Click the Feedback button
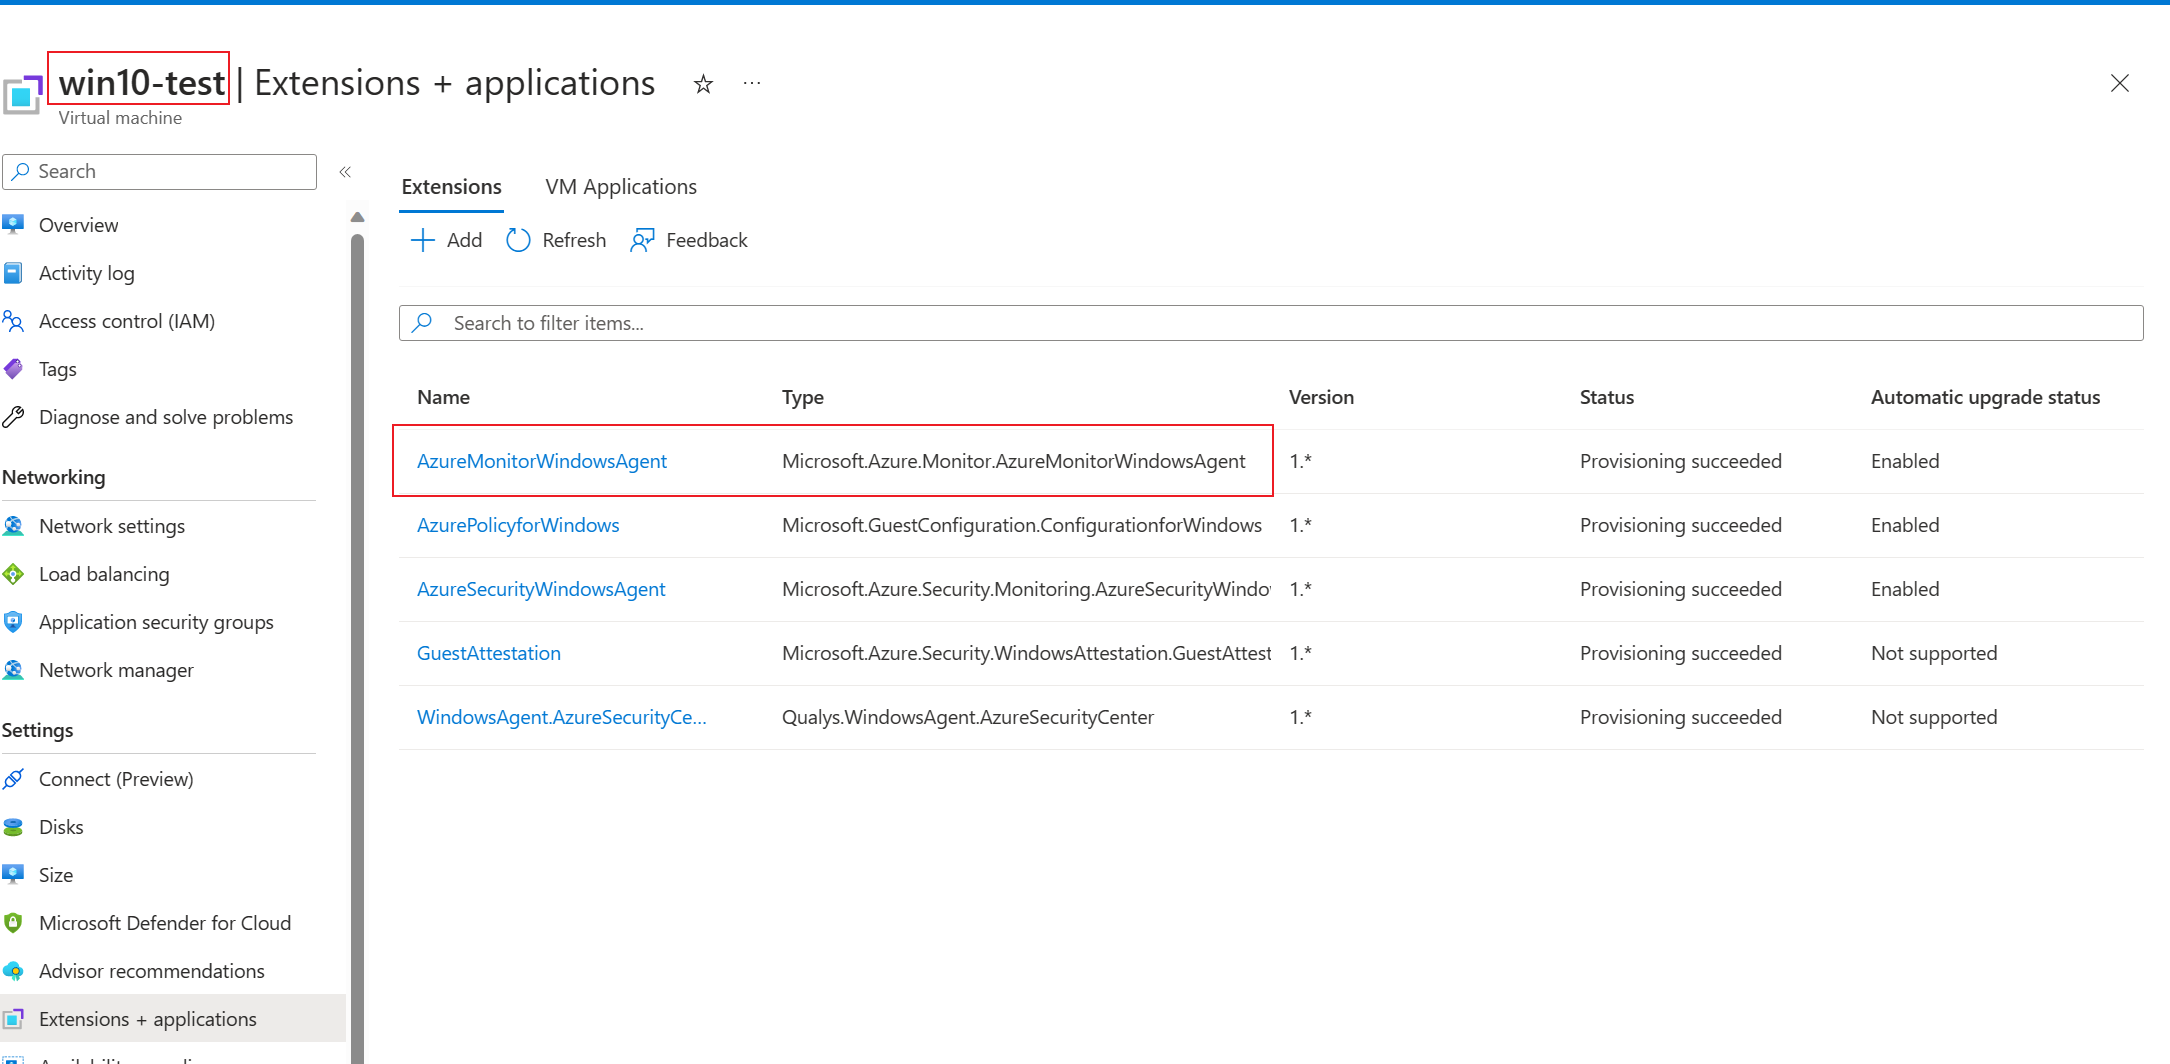Viewport: 2170px width, 1064px height. [x=689, y=240]
